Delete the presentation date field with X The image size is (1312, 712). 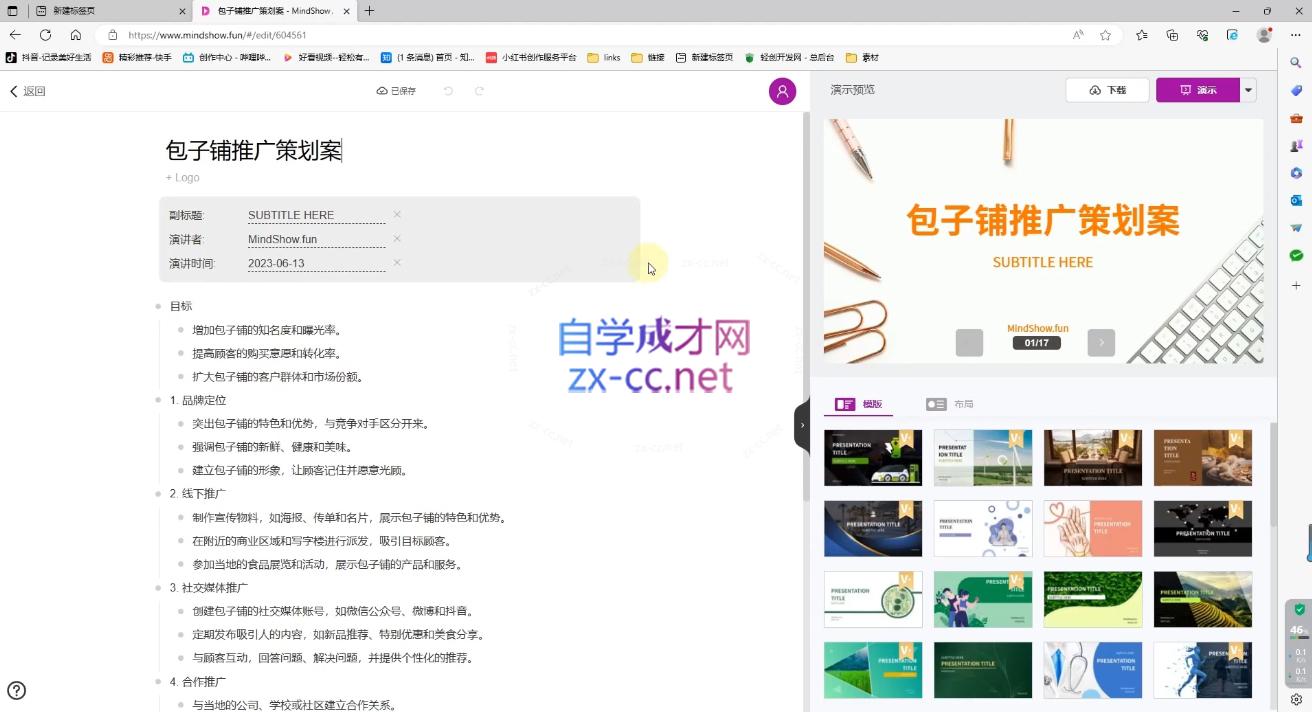tap(397, 263)
